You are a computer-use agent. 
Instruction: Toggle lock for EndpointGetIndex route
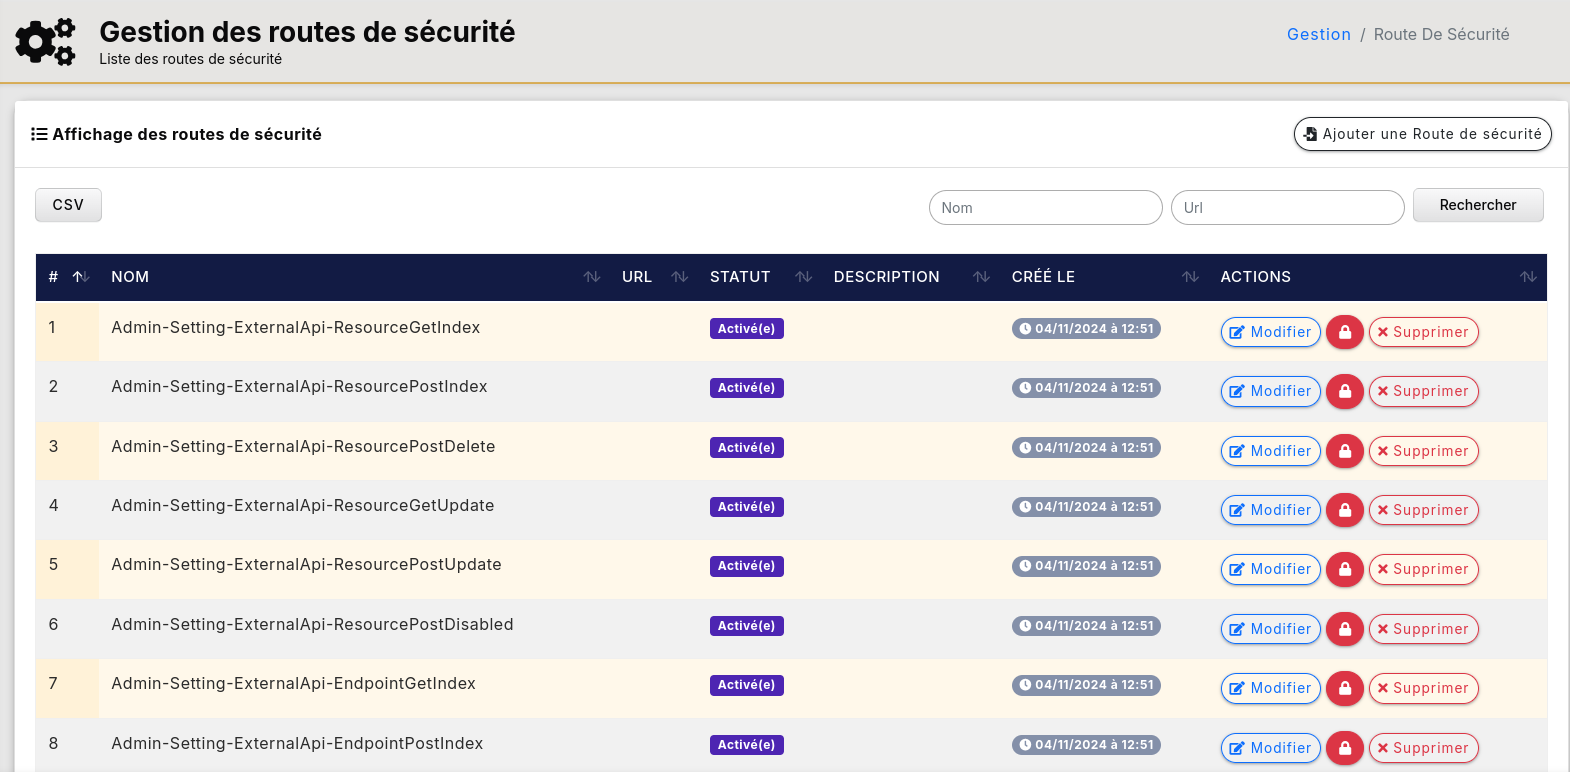click(x=1344, y=688)
